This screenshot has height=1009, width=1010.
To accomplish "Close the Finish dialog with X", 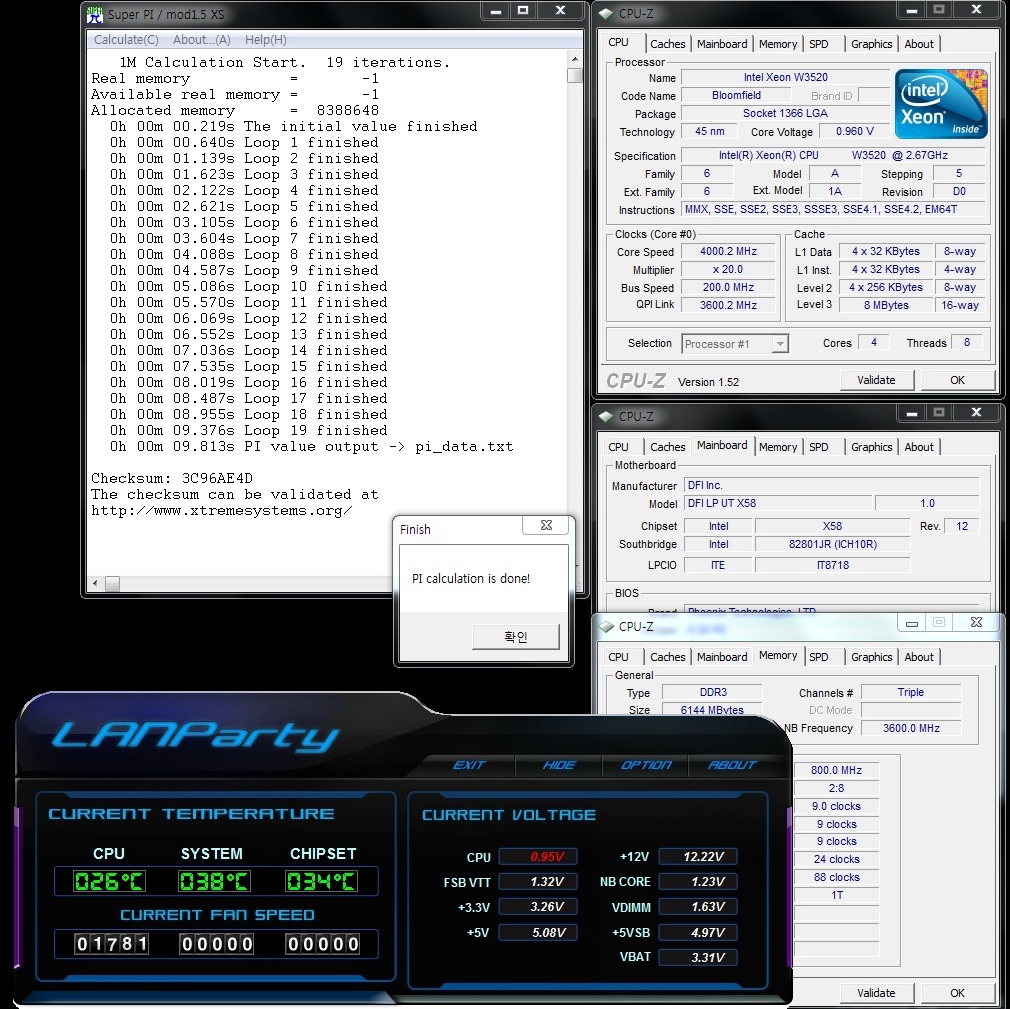I will tap(546, 525).
